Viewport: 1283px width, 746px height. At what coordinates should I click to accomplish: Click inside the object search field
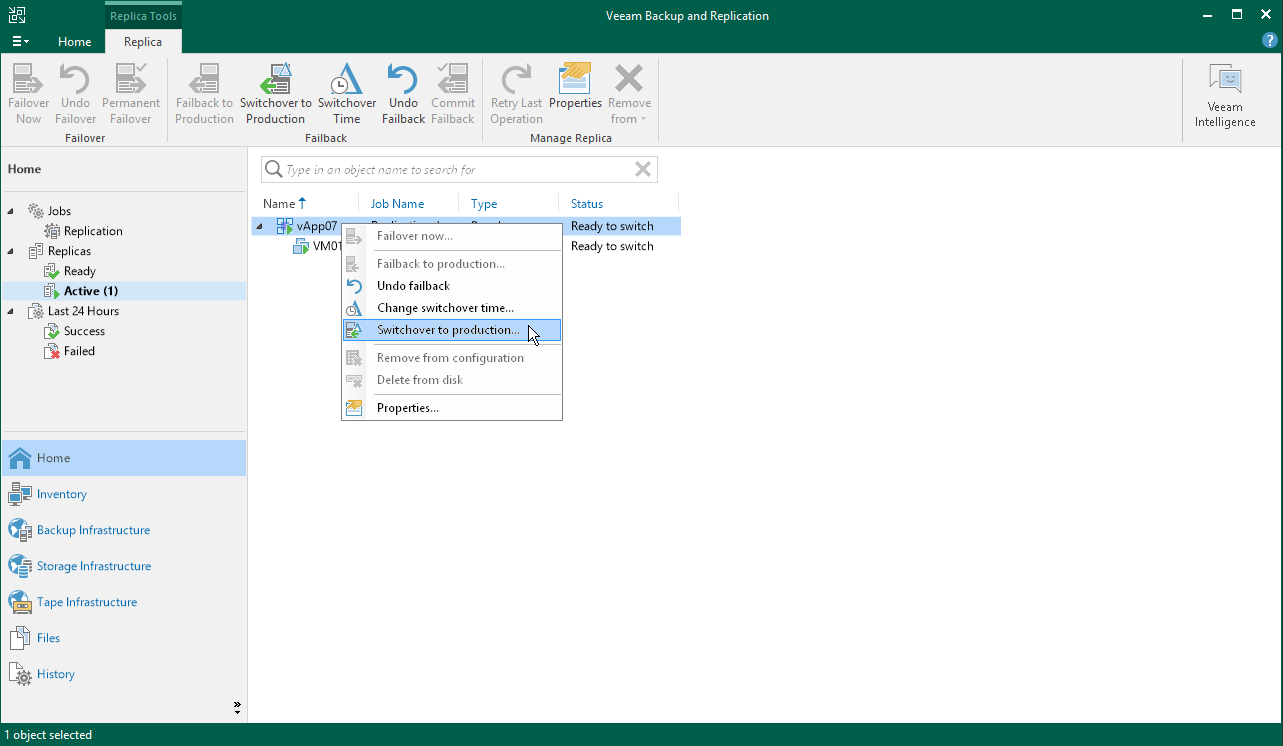[450, 169]
